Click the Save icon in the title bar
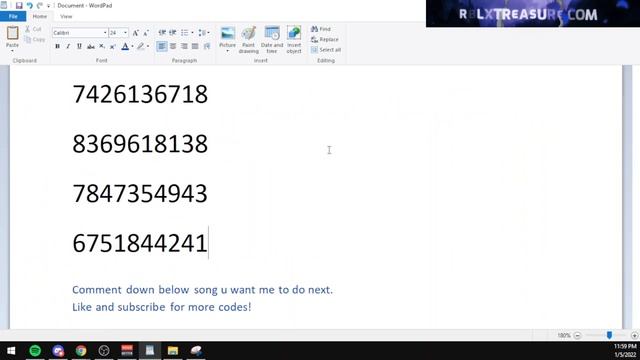This screenshot has width=640, height=360. click(19, 5)
